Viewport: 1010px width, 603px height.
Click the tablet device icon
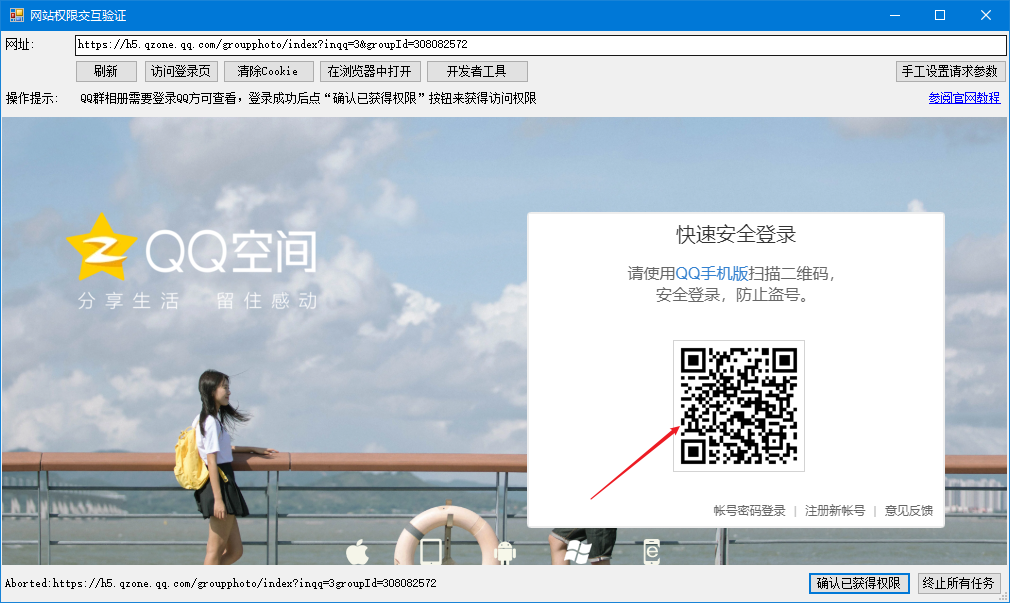[431, 552]
